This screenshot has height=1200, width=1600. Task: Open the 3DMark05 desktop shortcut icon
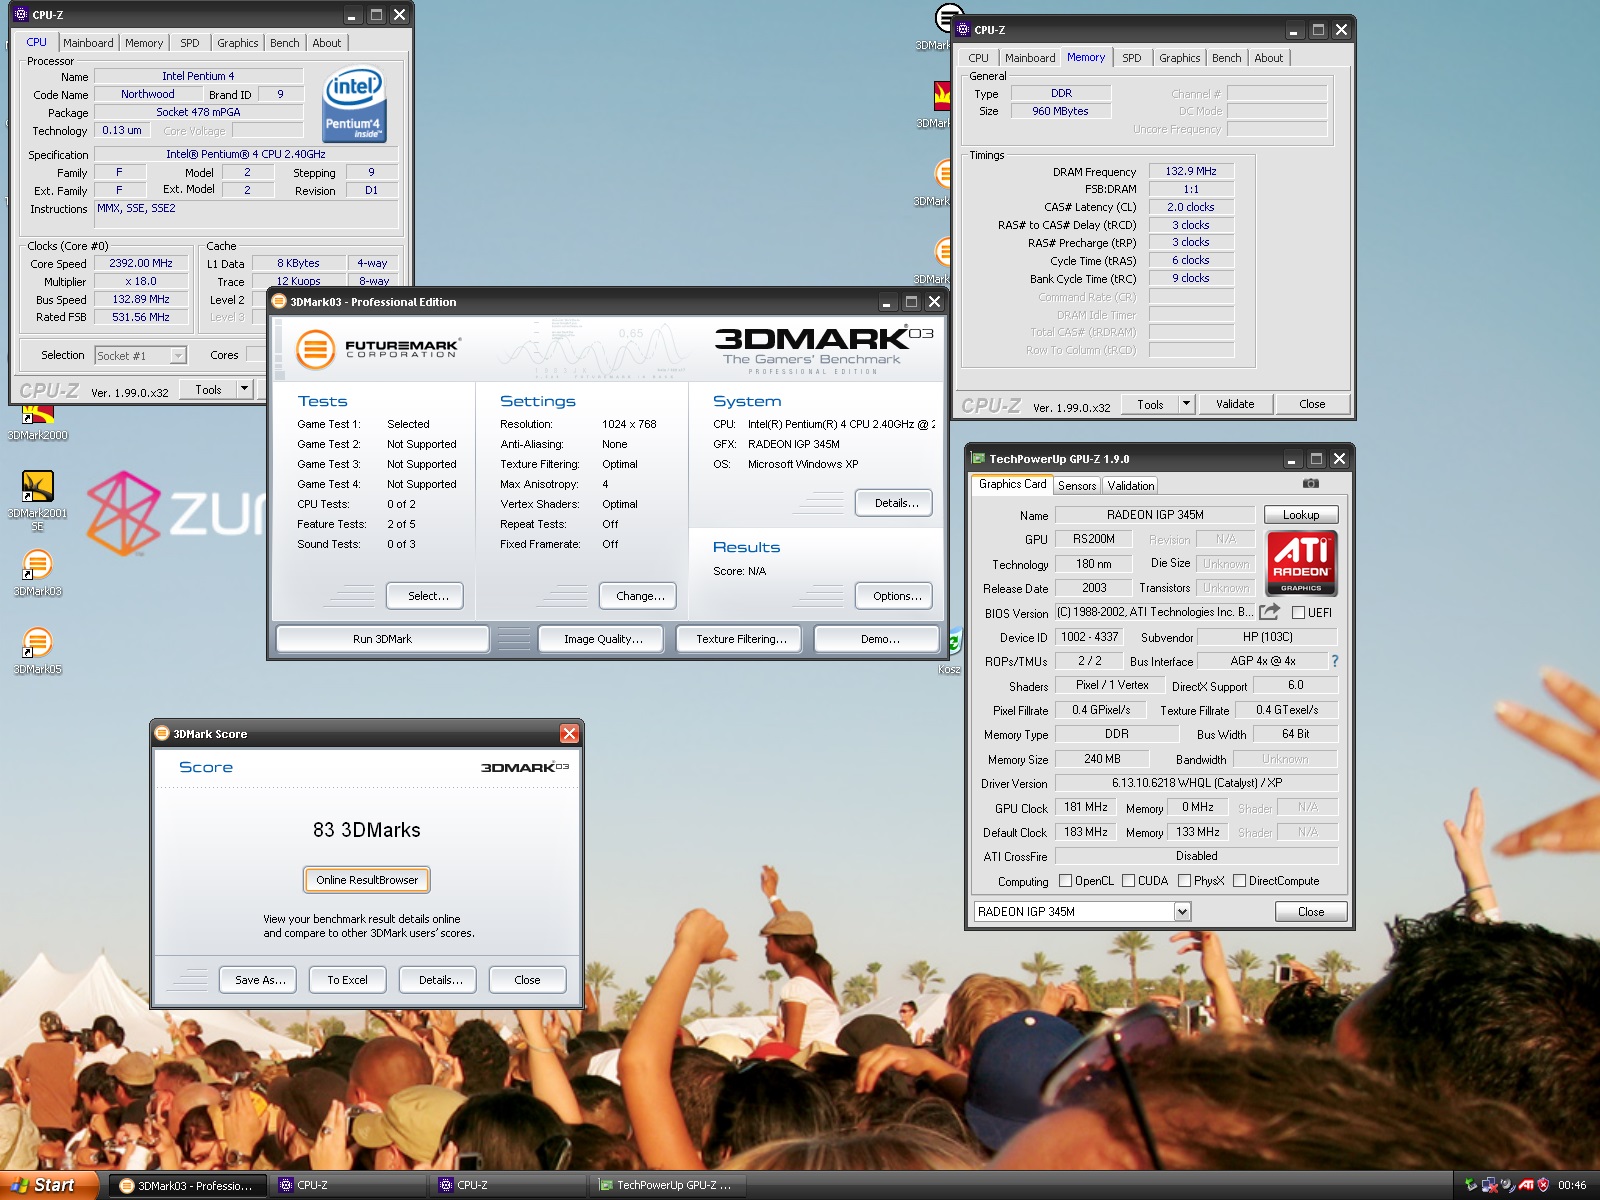pyautogui.click(x=37, y=643)
